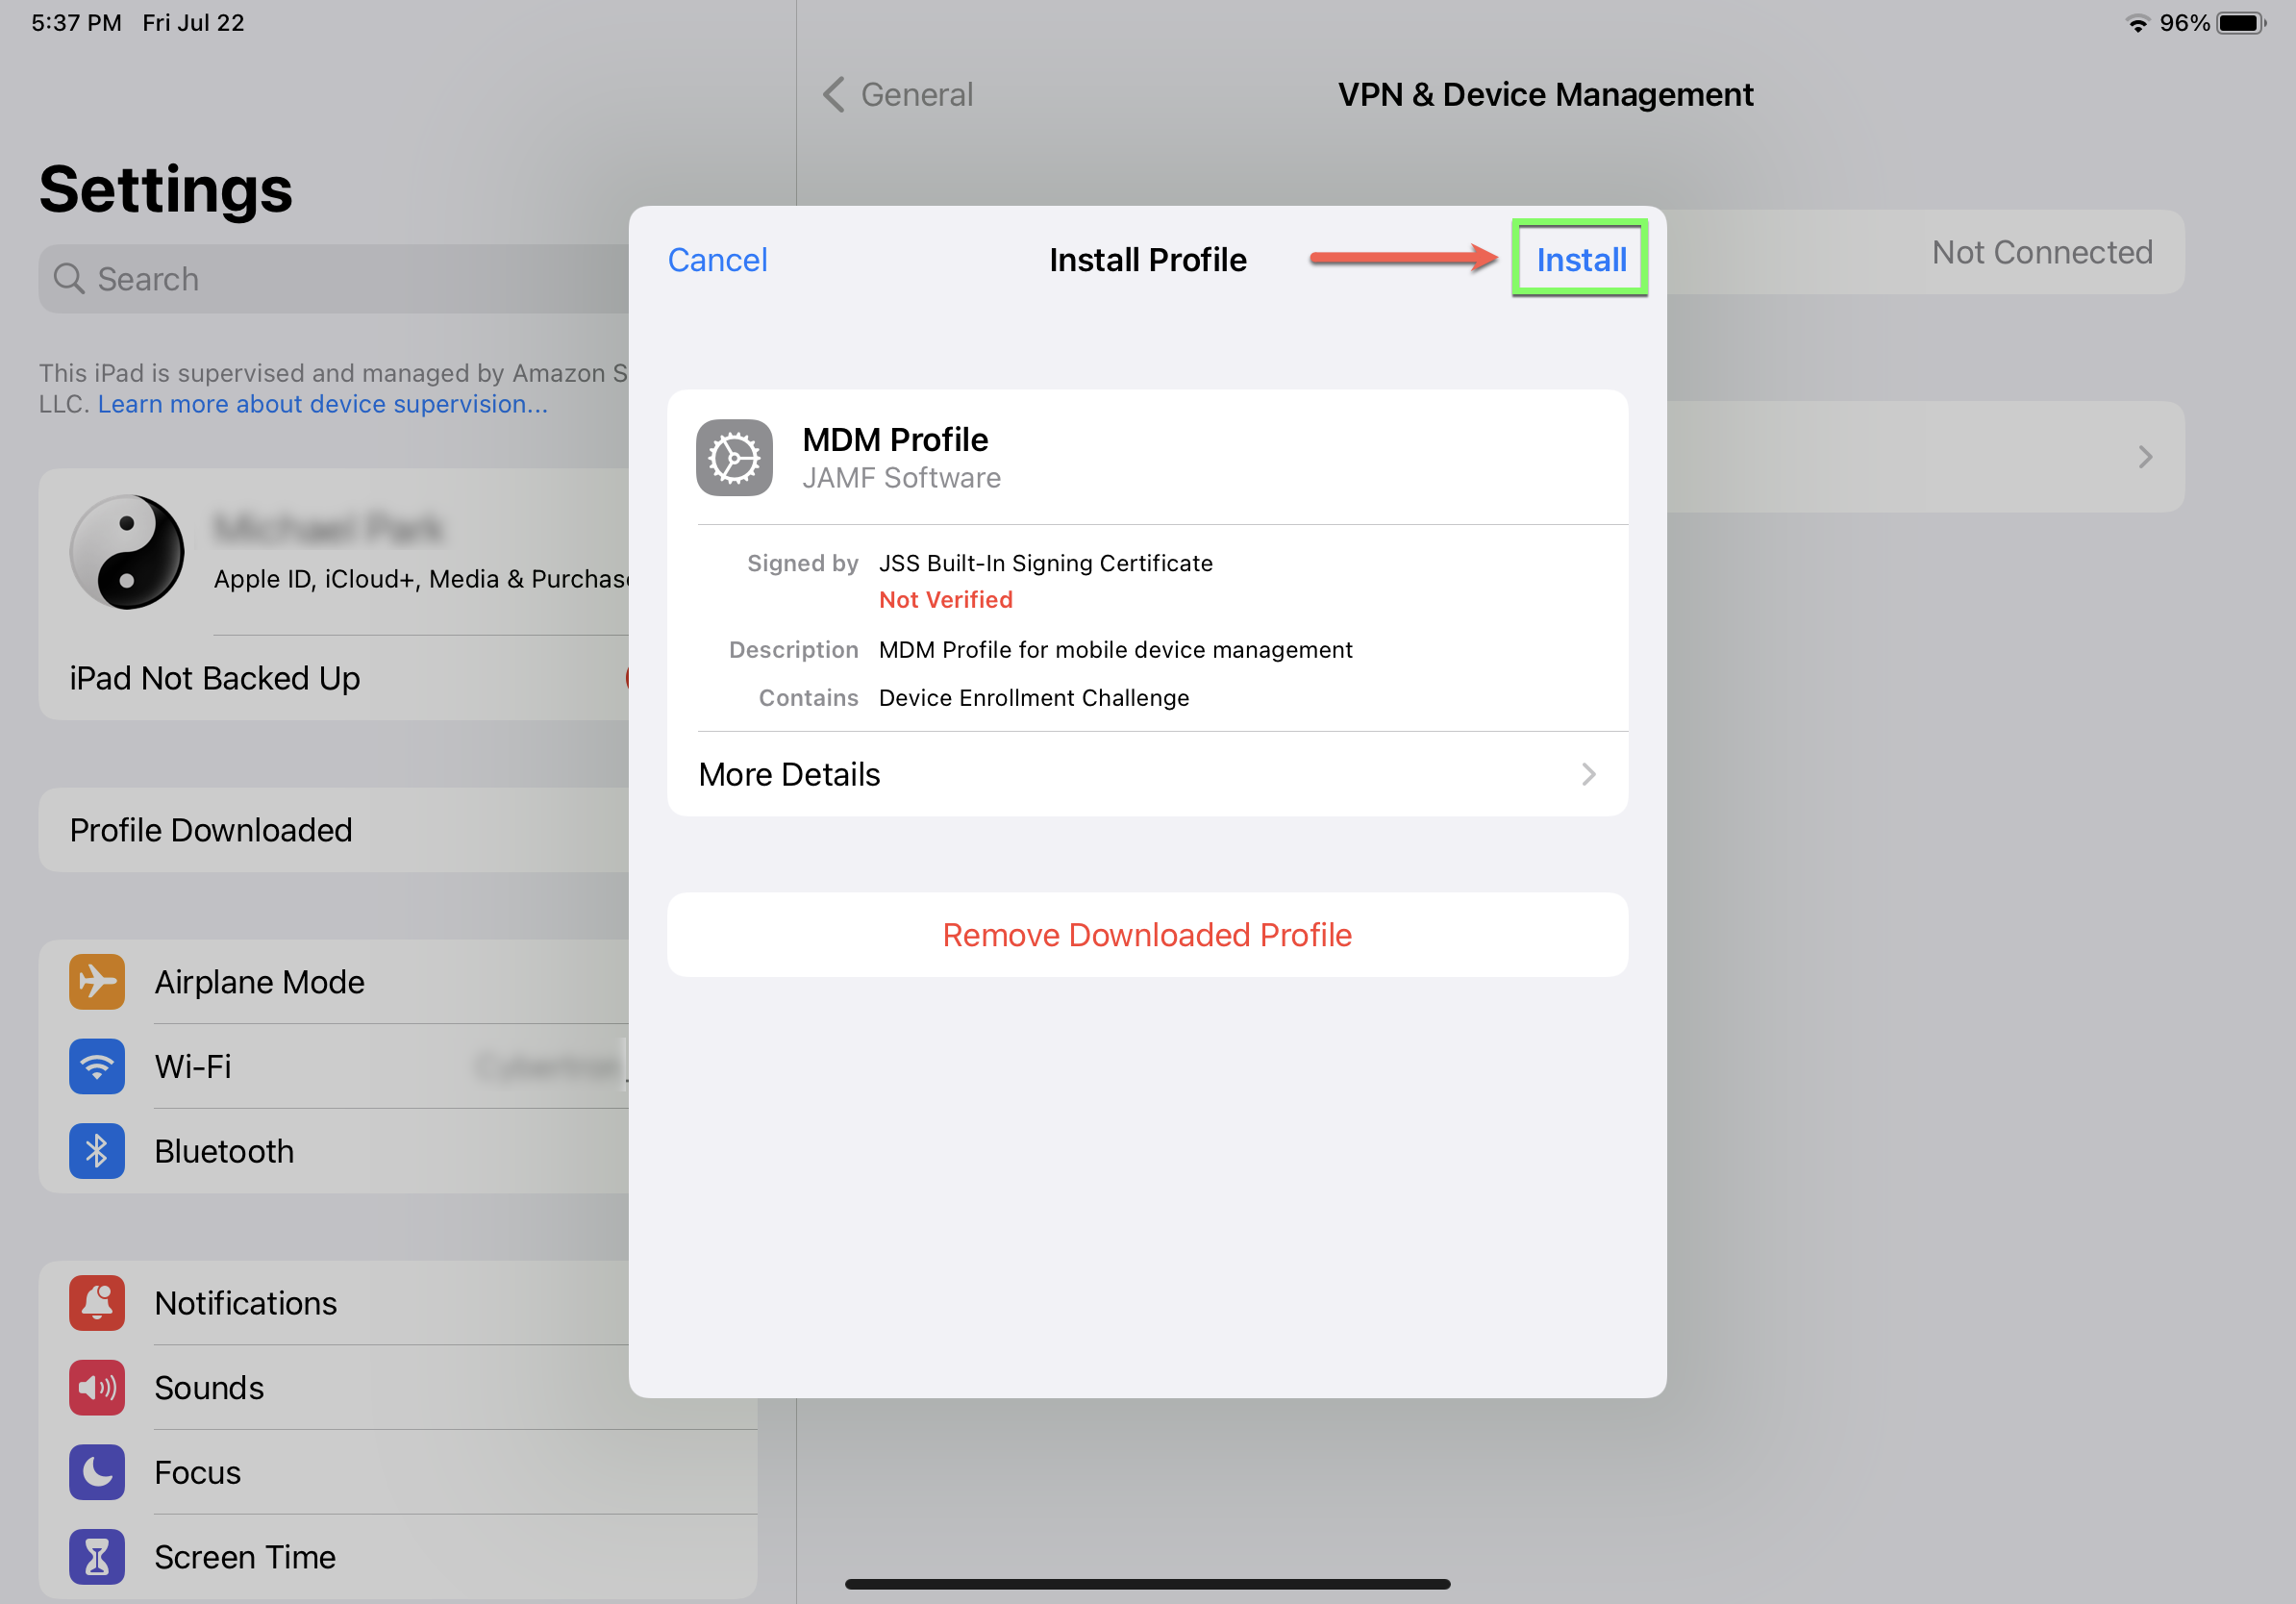Screen dimensions: 2296x1604
Task: Open the row chevron behind the dialog
Action: tap(2145, 457)
